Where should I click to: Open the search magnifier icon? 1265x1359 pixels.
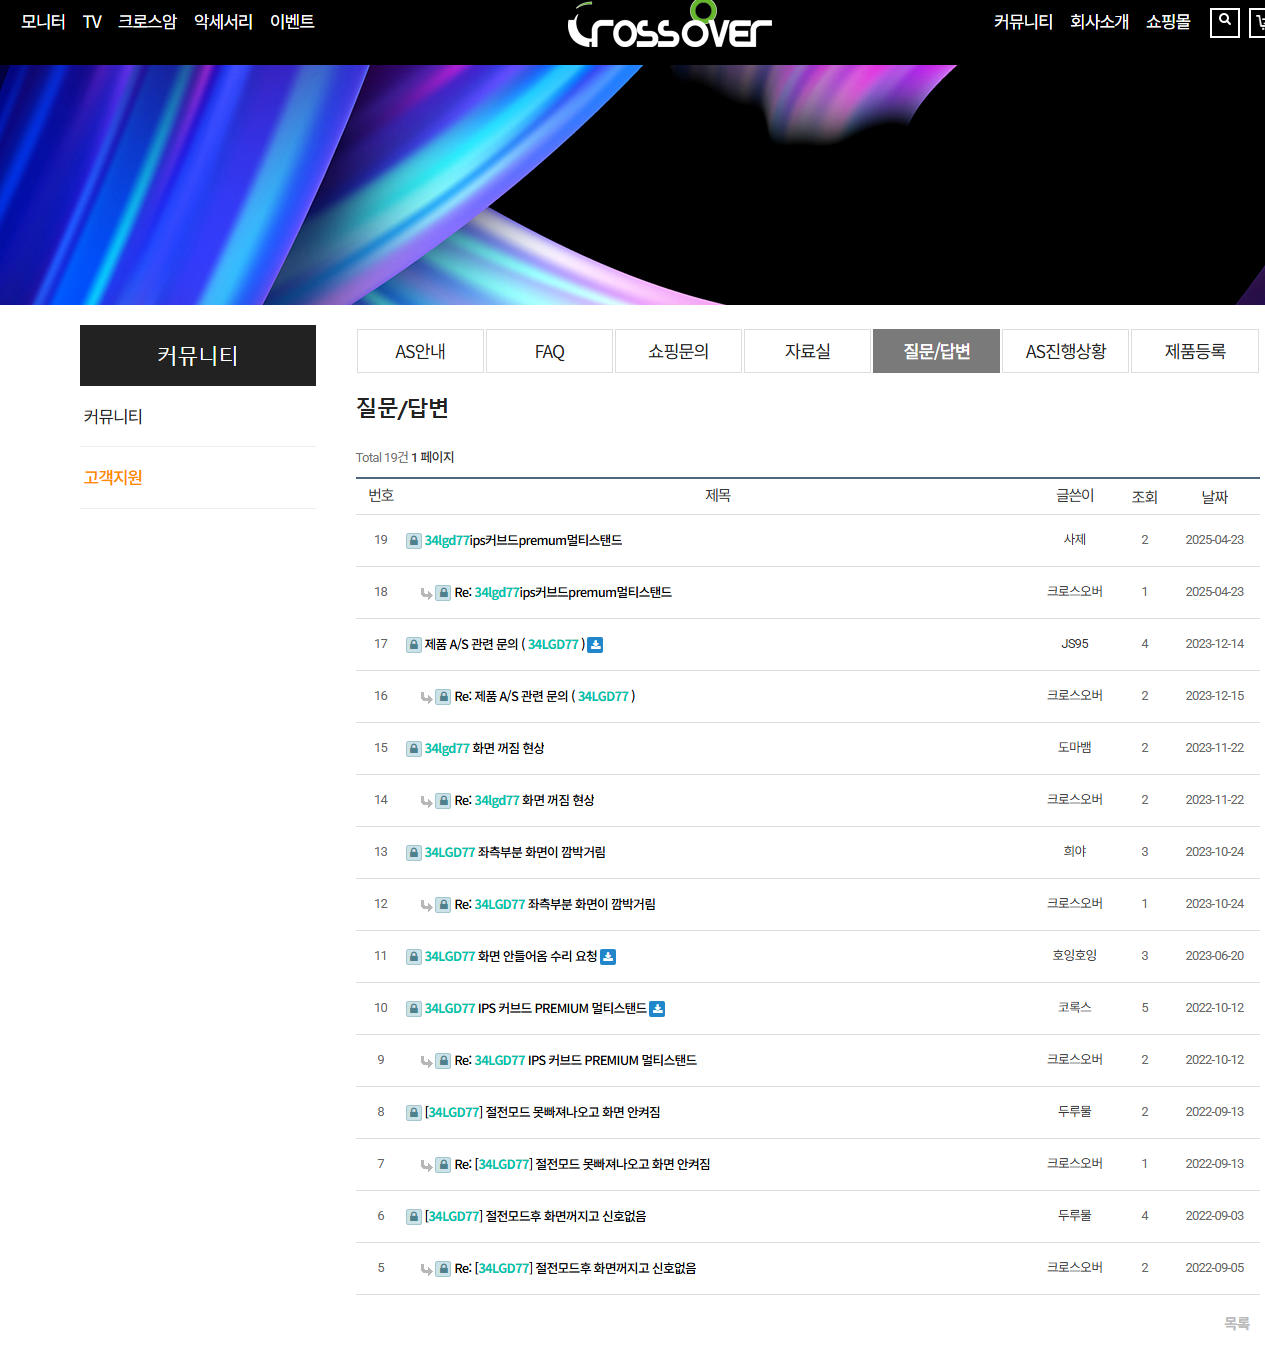[1224, 22]
